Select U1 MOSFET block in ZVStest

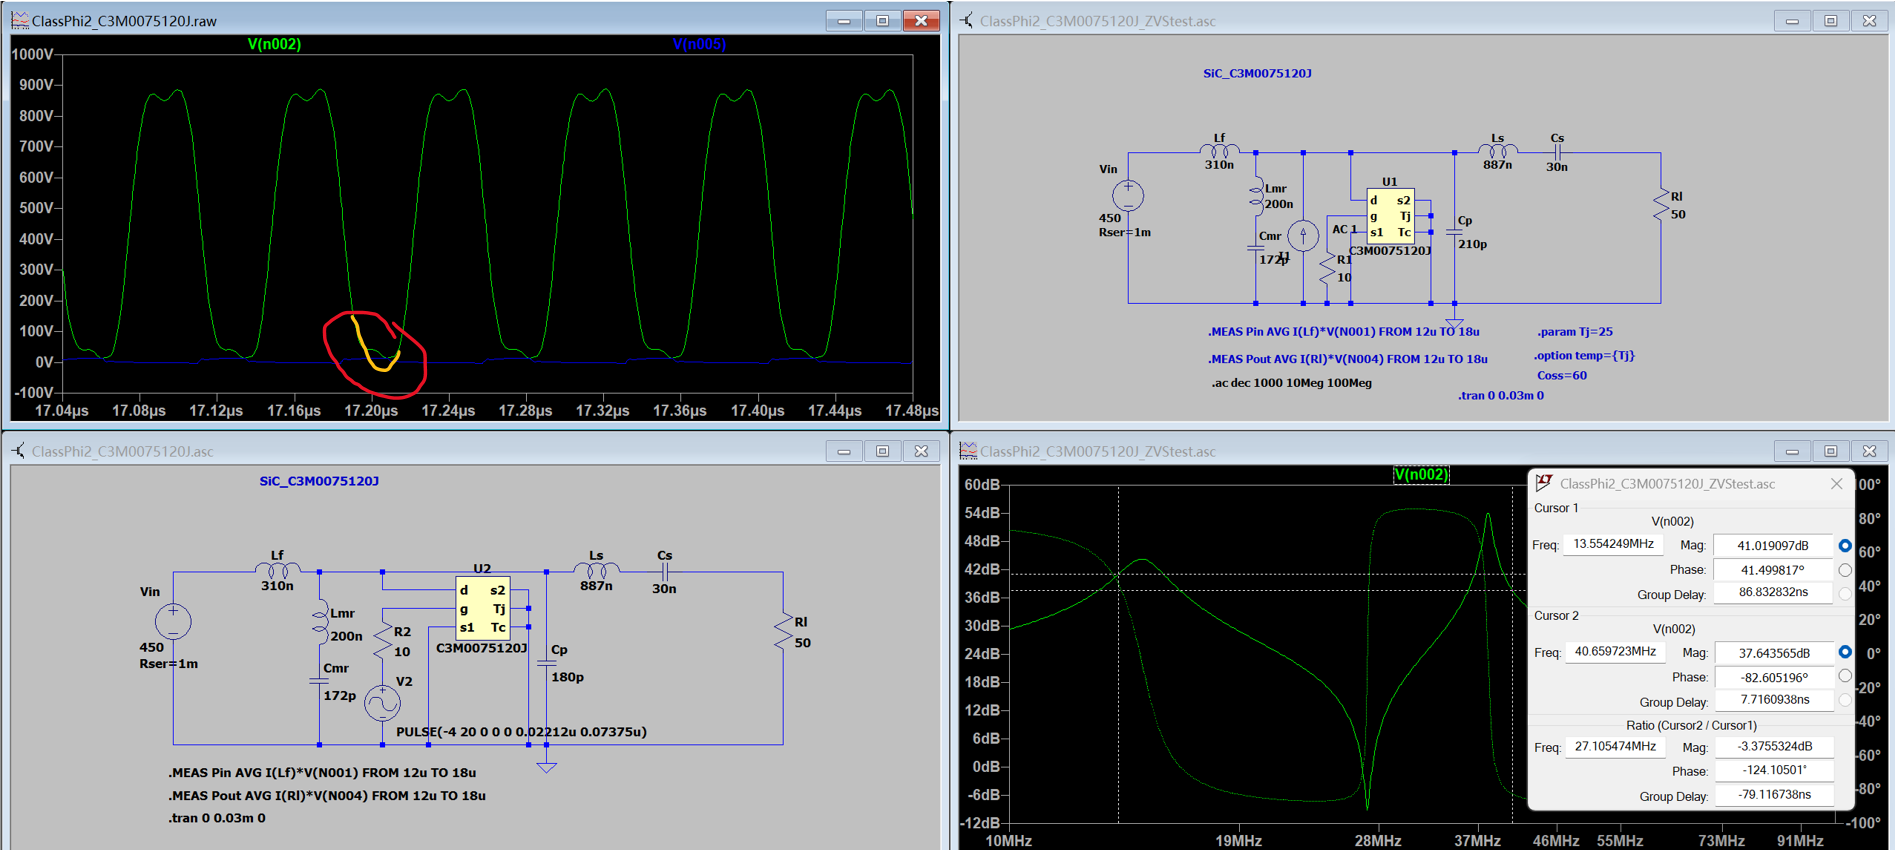pyautogui.click(x=1391, y=215)
